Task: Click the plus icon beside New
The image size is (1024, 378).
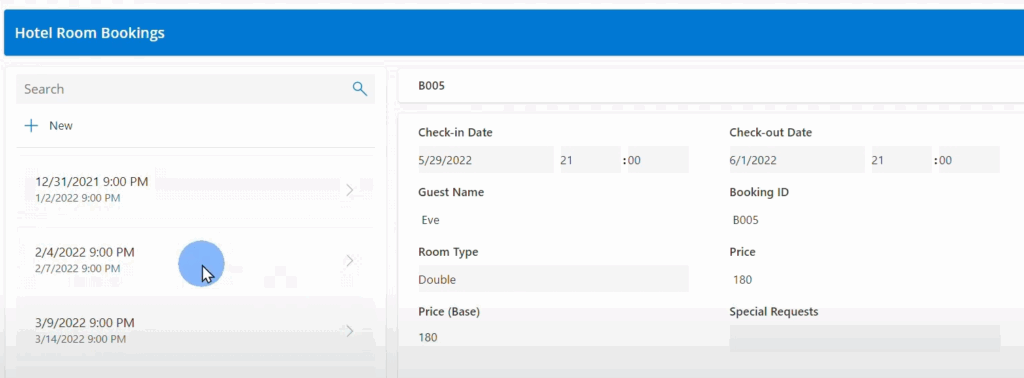Action: click(x=31, y=125)
